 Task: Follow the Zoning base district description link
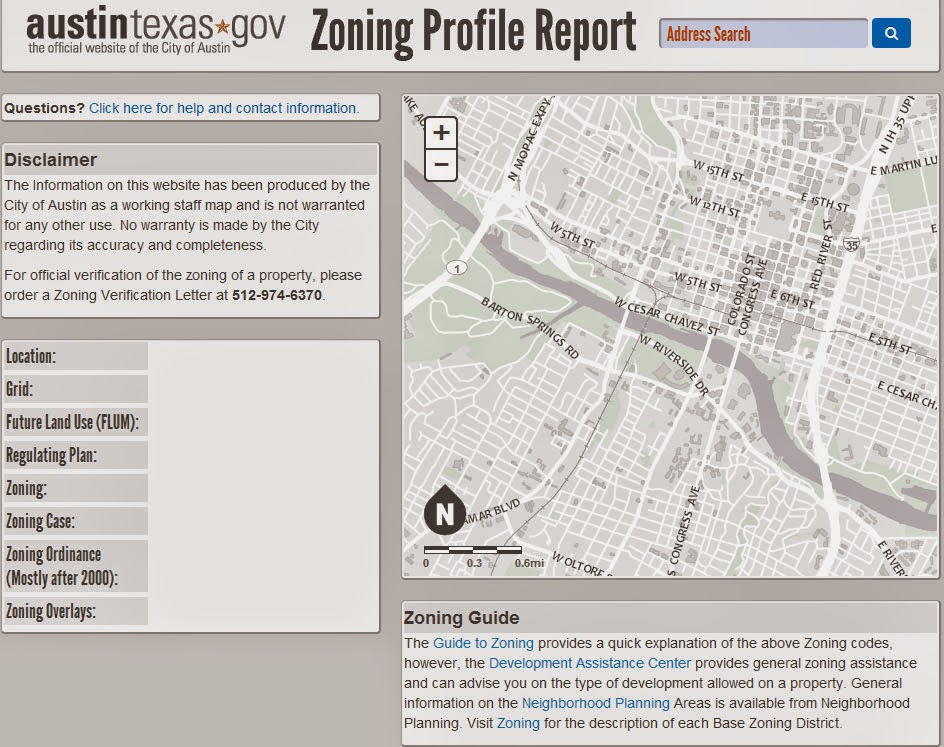pyautogui.click(x=518, y=723)
